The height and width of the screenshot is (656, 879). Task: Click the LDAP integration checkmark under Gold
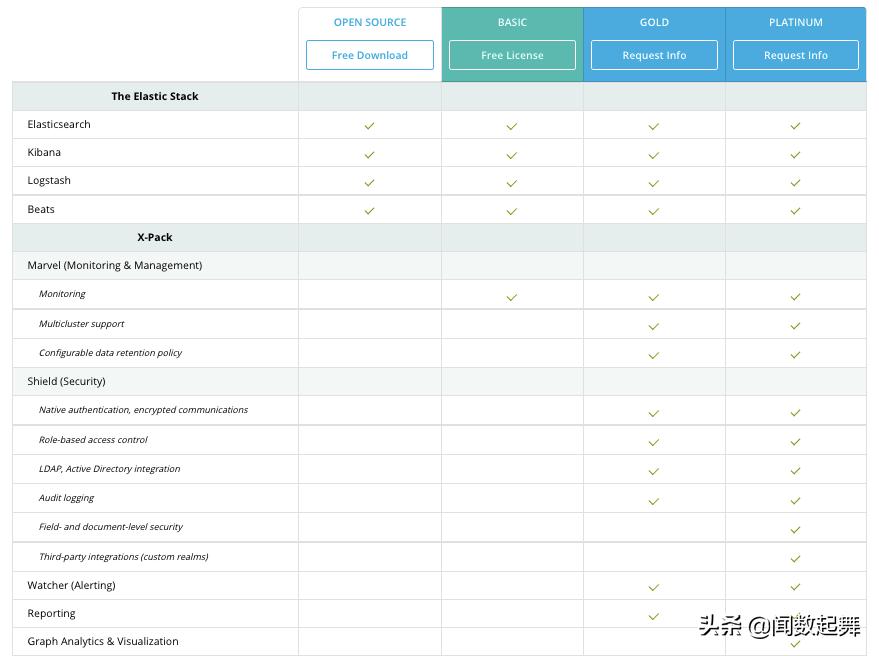pyautogui.click(x=654, y=472)
